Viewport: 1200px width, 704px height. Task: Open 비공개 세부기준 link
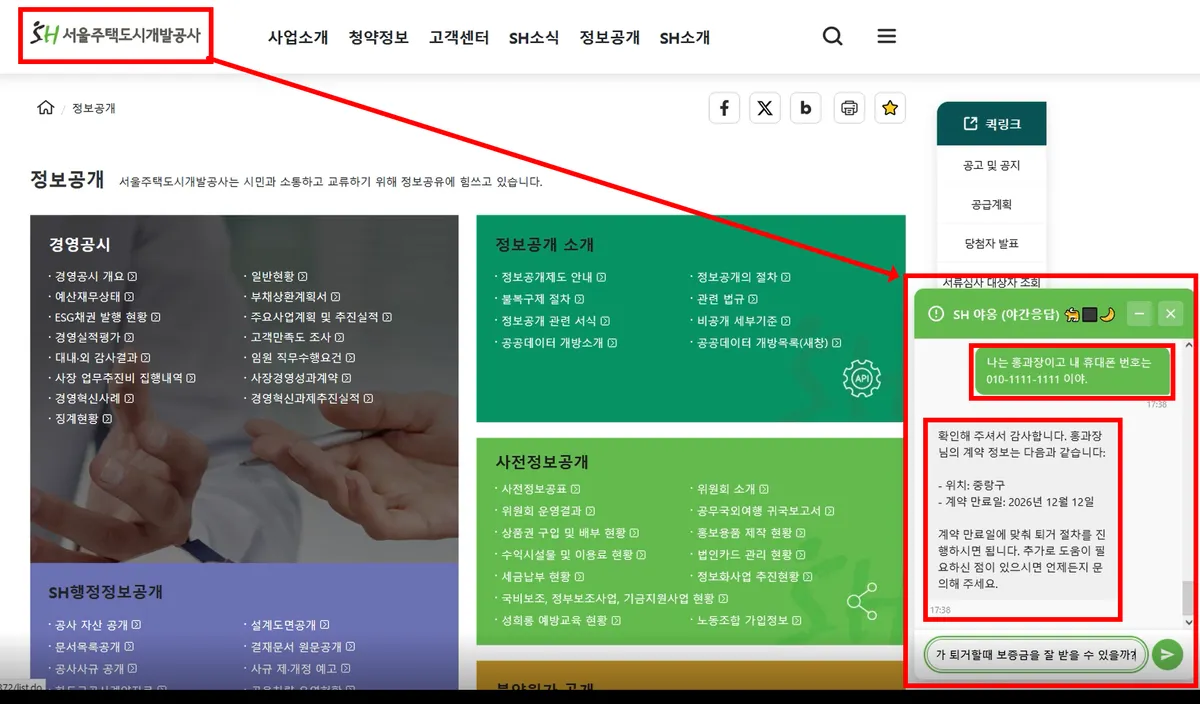pos(743,321)
